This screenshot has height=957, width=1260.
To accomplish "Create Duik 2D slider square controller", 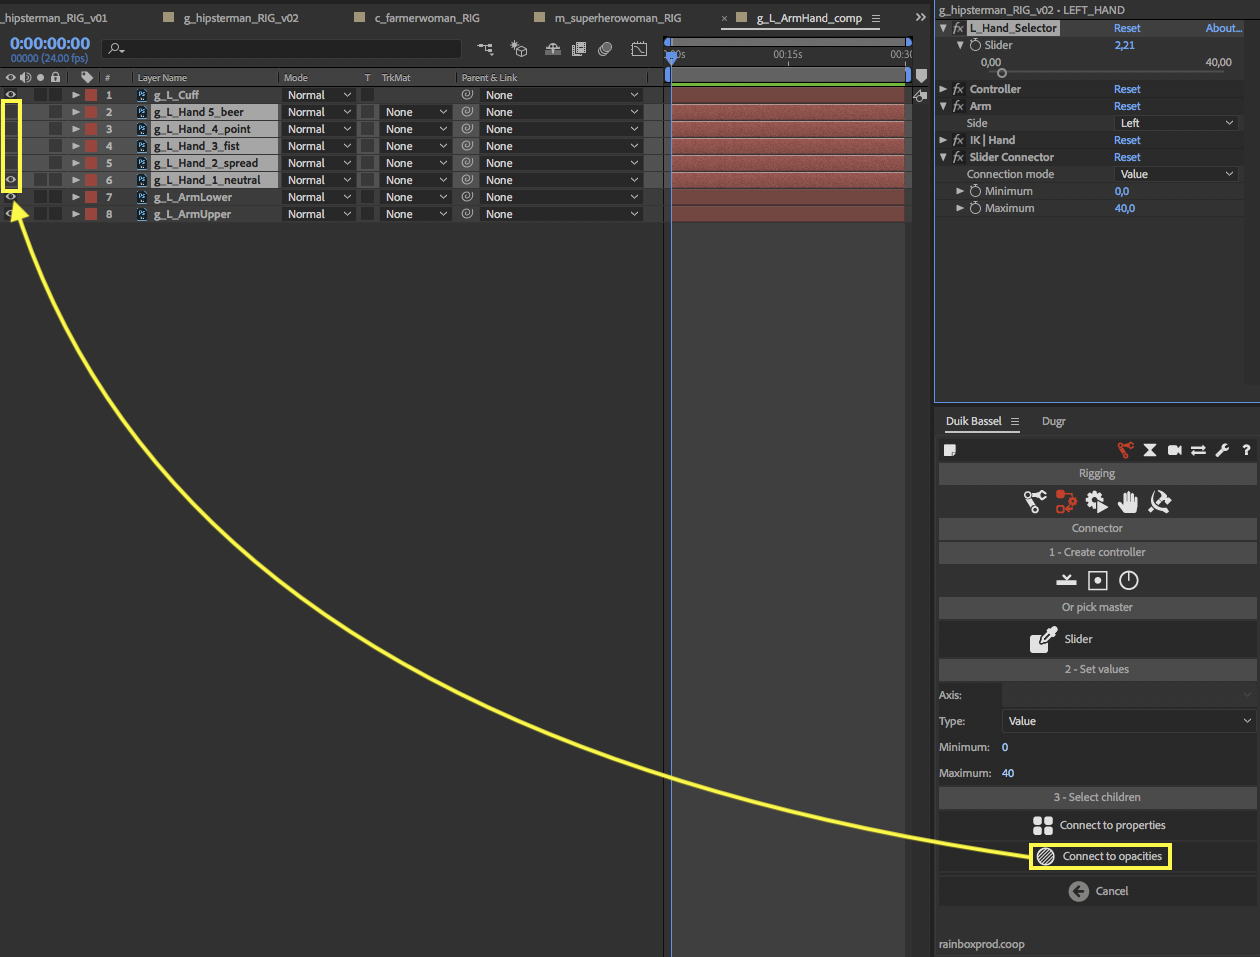I will coord(1098,580).
